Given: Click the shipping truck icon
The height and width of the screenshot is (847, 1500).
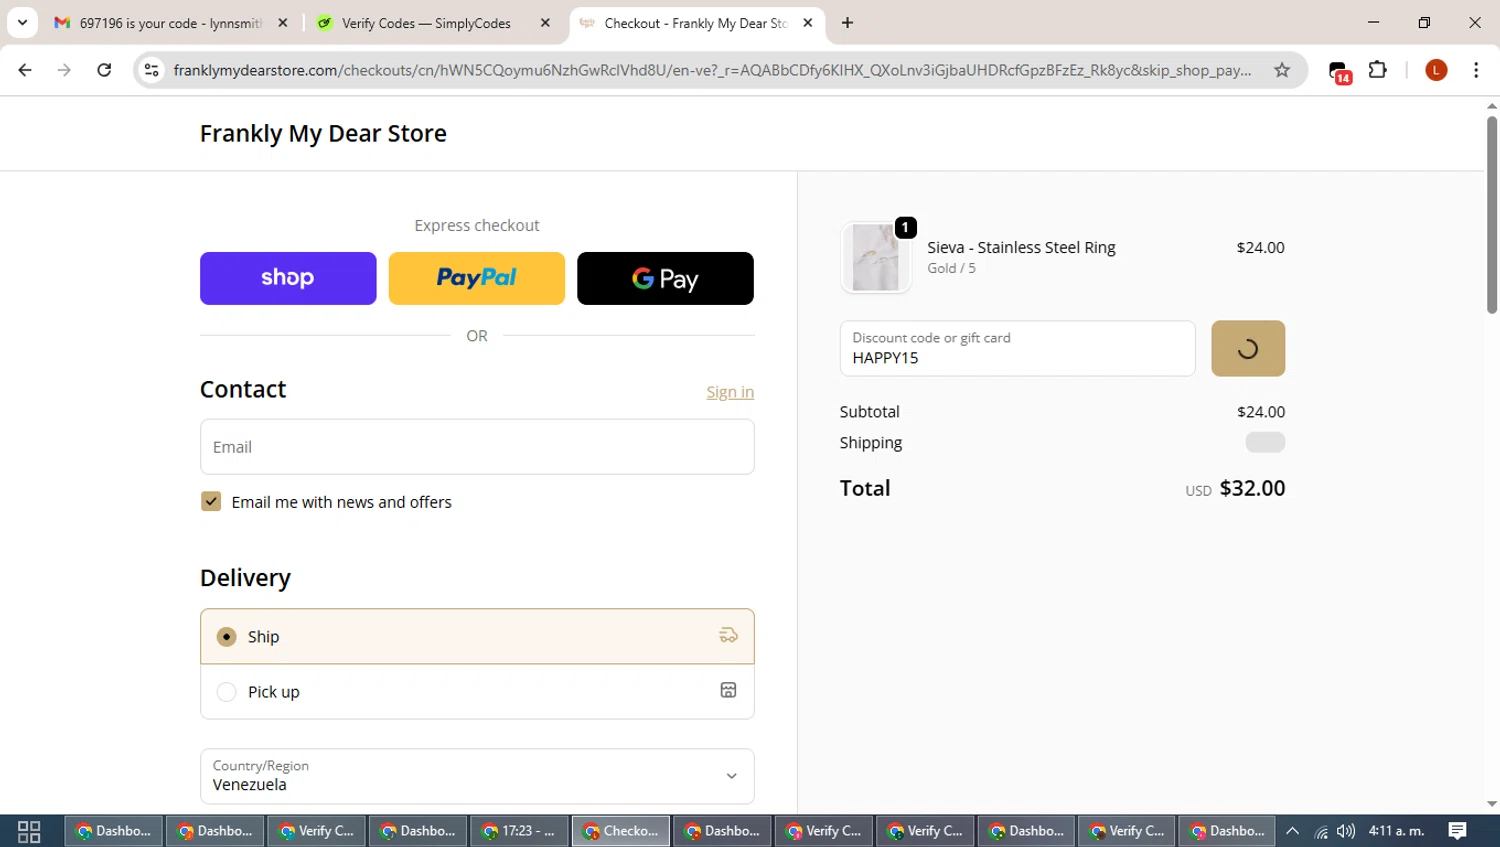Looking at the screenshot, I should coord(728,635).
